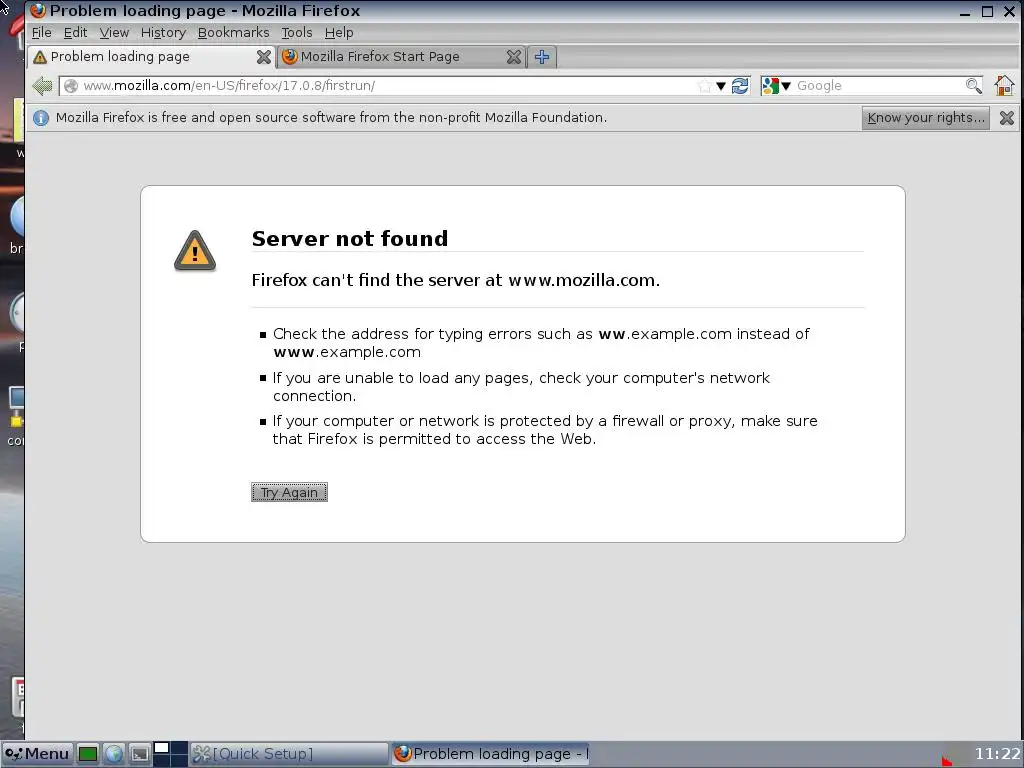Open the File menu
1024x768 pixels.
(x=41, y=33)
